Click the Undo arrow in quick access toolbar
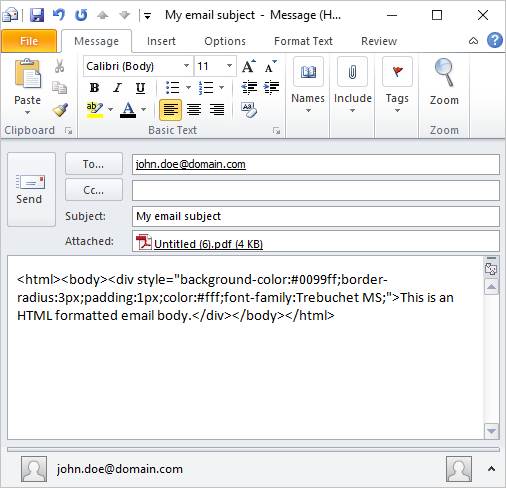 (59, 15)
